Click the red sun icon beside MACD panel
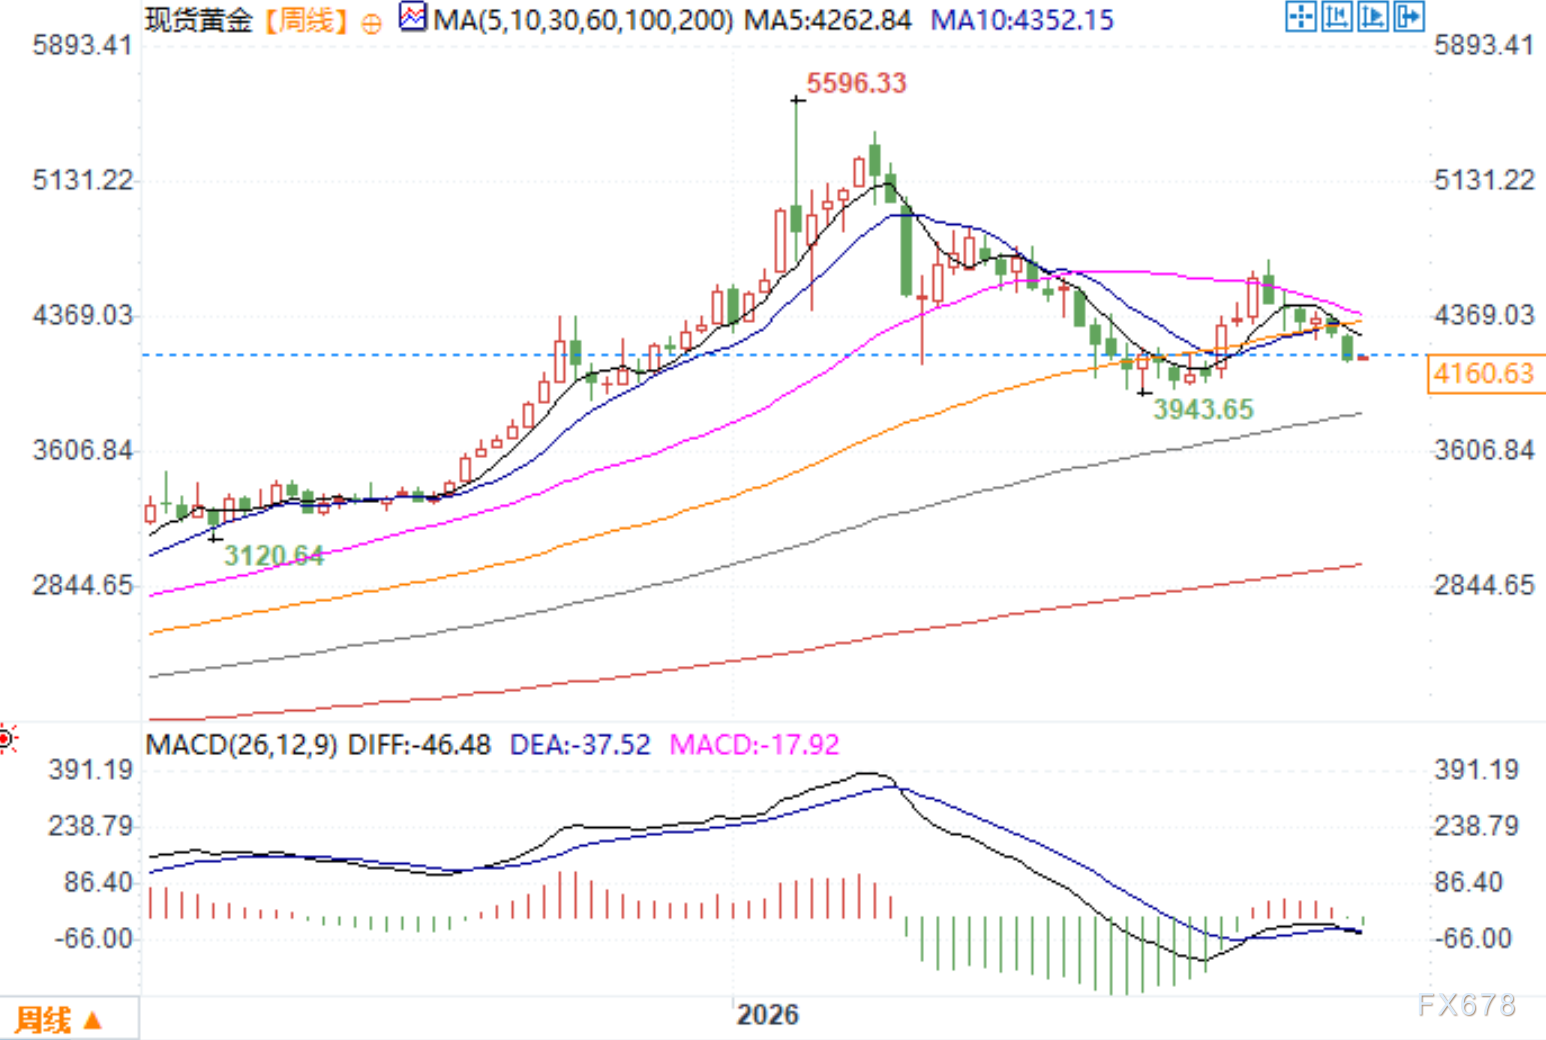The image size is (1546, 1040). [7, 739]
